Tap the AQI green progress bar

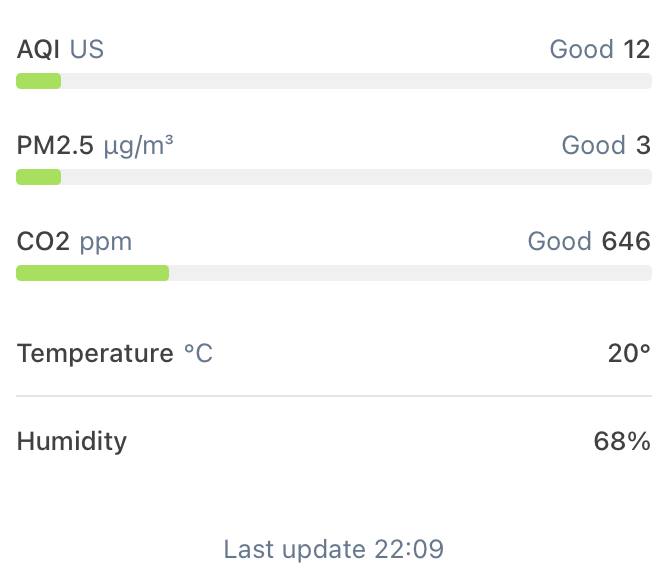(38, 81)
